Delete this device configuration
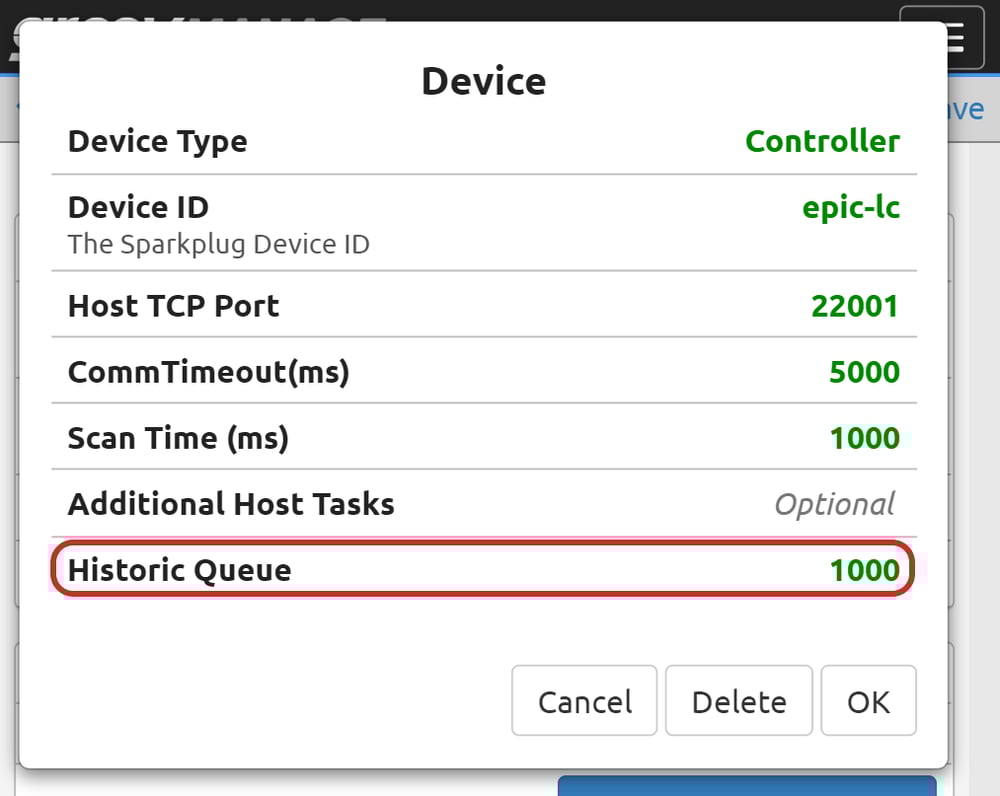This screenshot has height=796, width=1000. (738, 701)
